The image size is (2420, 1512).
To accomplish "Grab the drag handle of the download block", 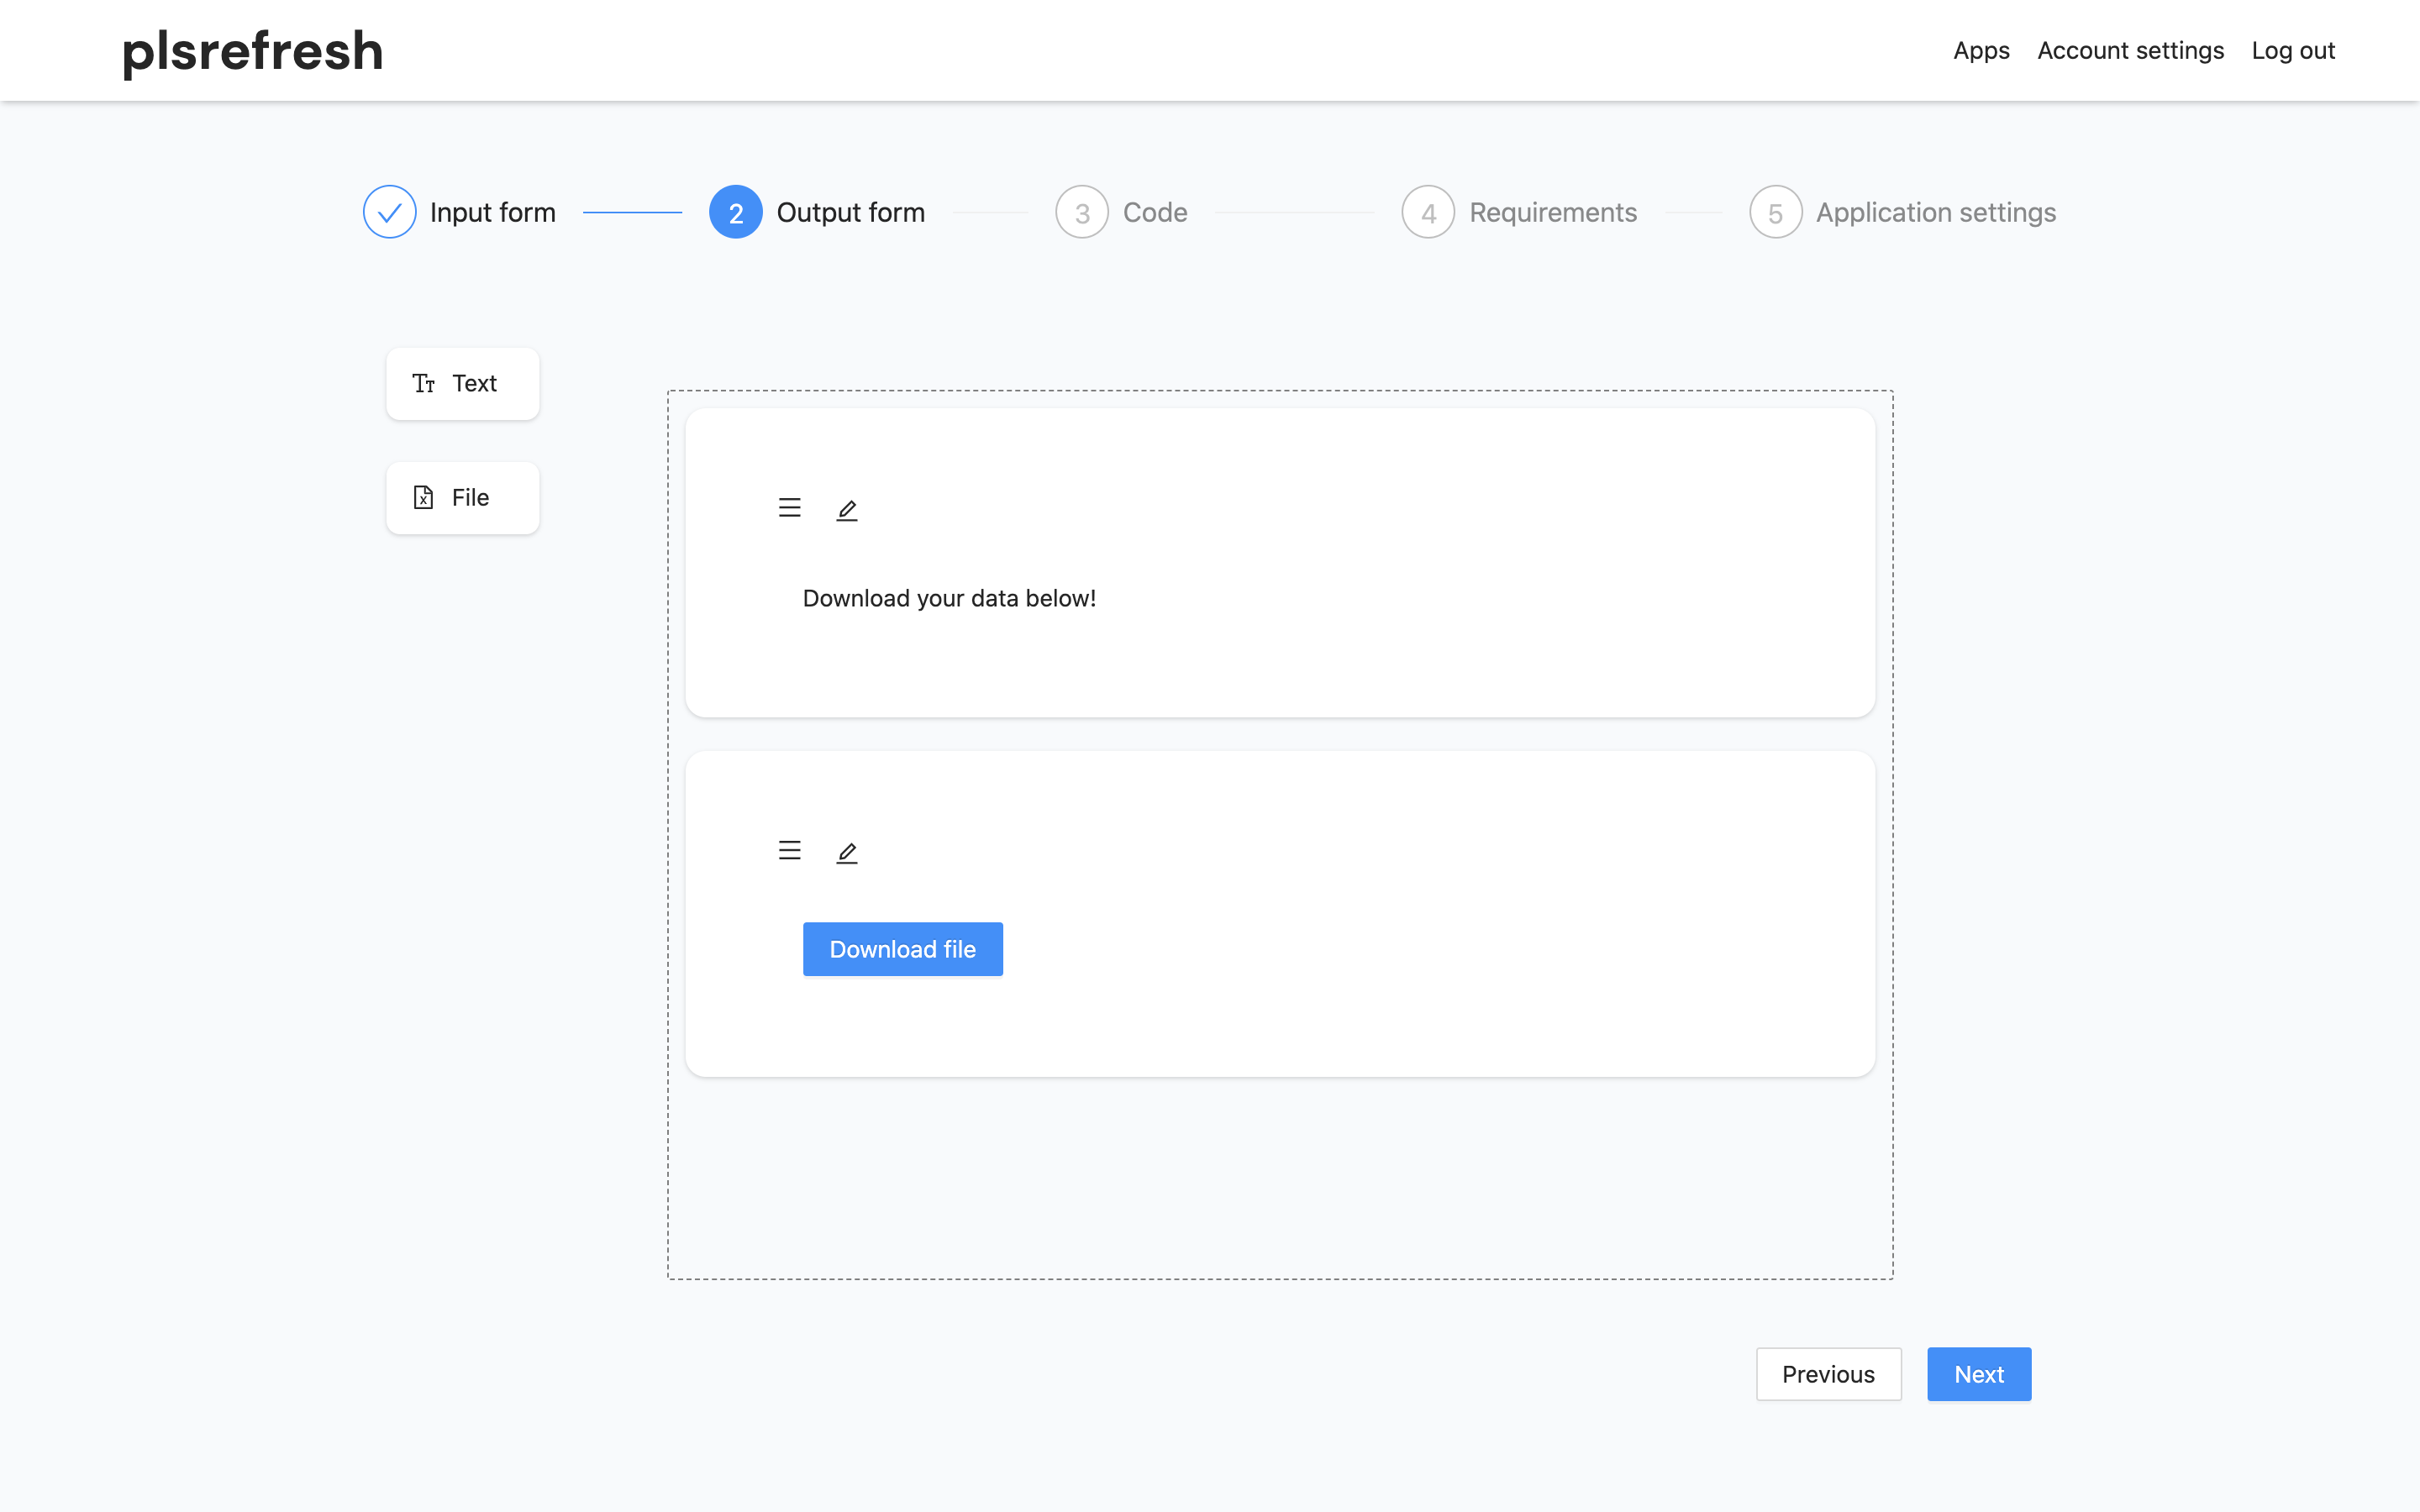I will 789,851.
